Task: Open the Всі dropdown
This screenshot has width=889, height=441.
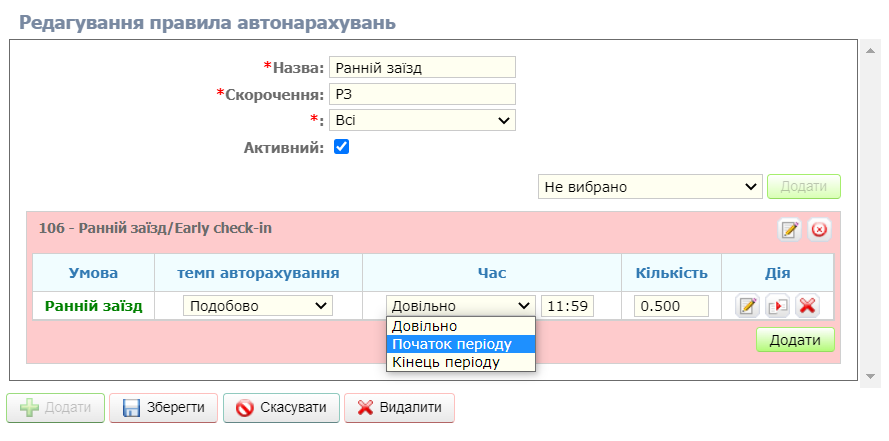Action: pyautogui.click(x=422, y=120)
